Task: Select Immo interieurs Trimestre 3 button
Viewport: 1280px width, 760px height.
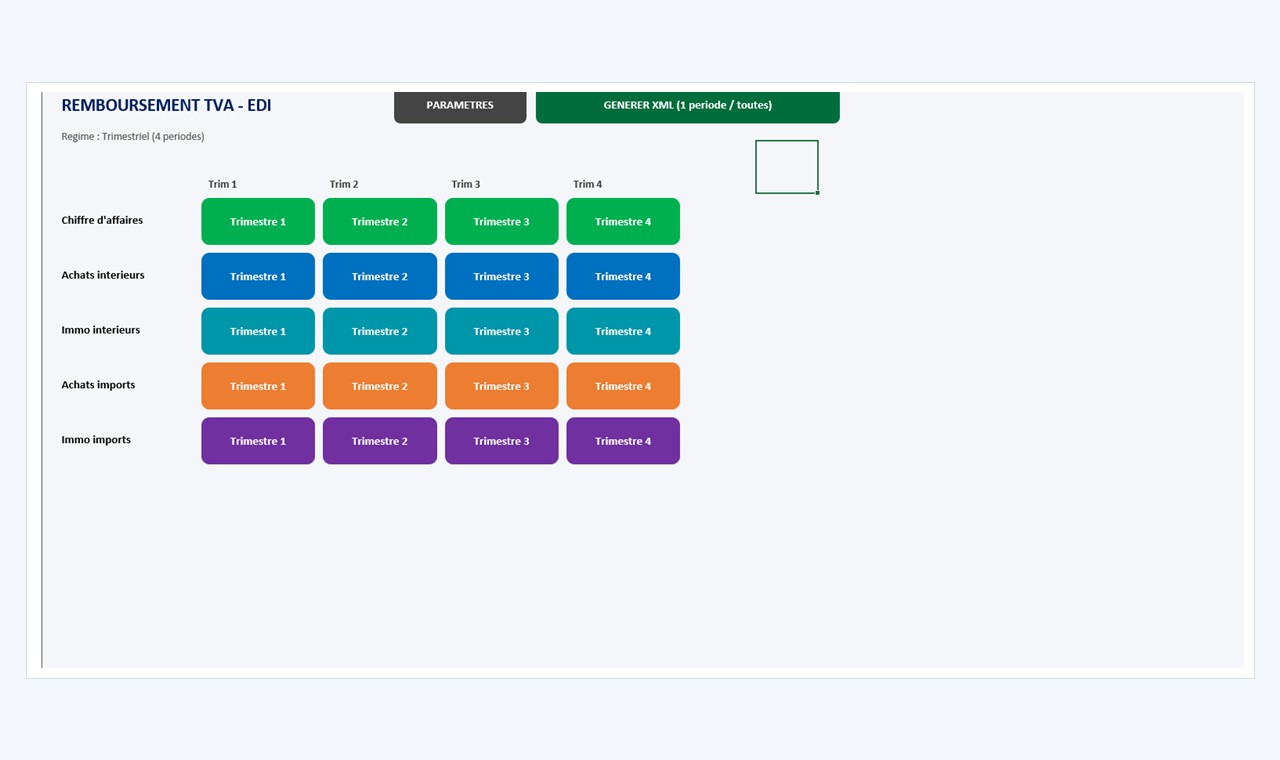Action: [x=502, y=331]
